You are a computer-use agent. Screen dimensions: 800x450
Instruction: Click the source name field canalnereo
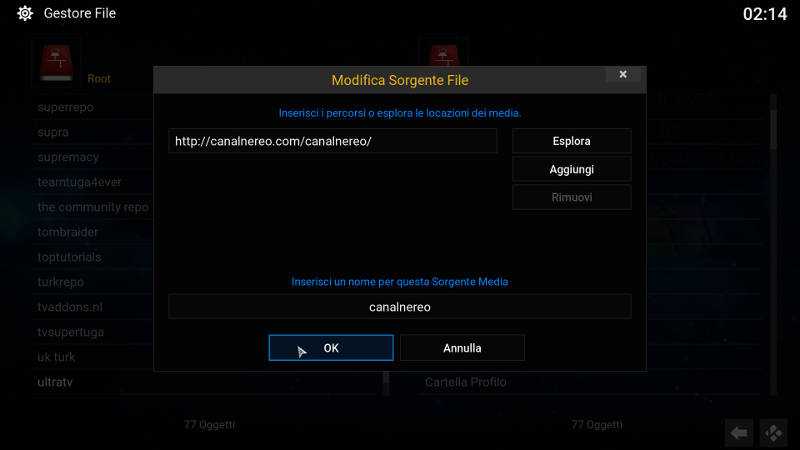pyautogui.click(x=399, y=307)
